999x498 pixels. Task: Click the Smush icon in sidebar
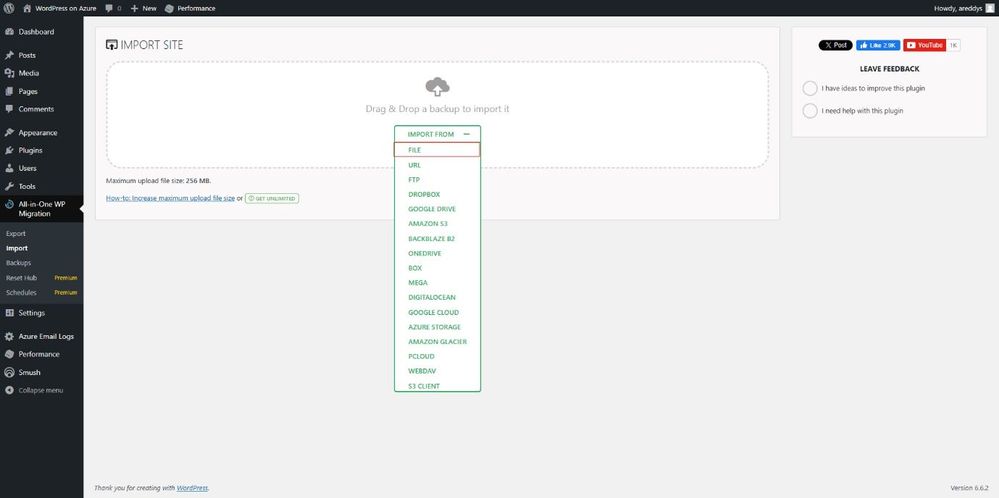[9, 373]
